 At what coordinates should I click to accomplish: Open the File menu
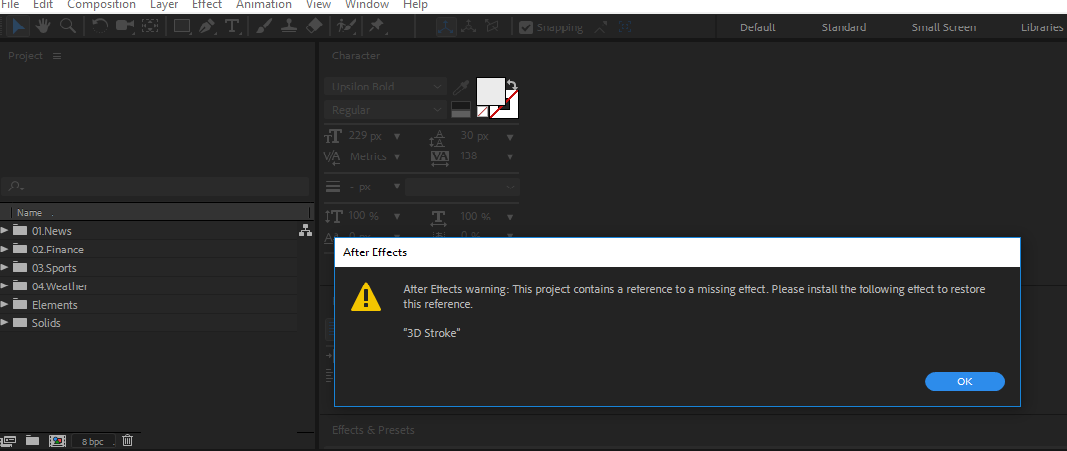tap(10, 5)
